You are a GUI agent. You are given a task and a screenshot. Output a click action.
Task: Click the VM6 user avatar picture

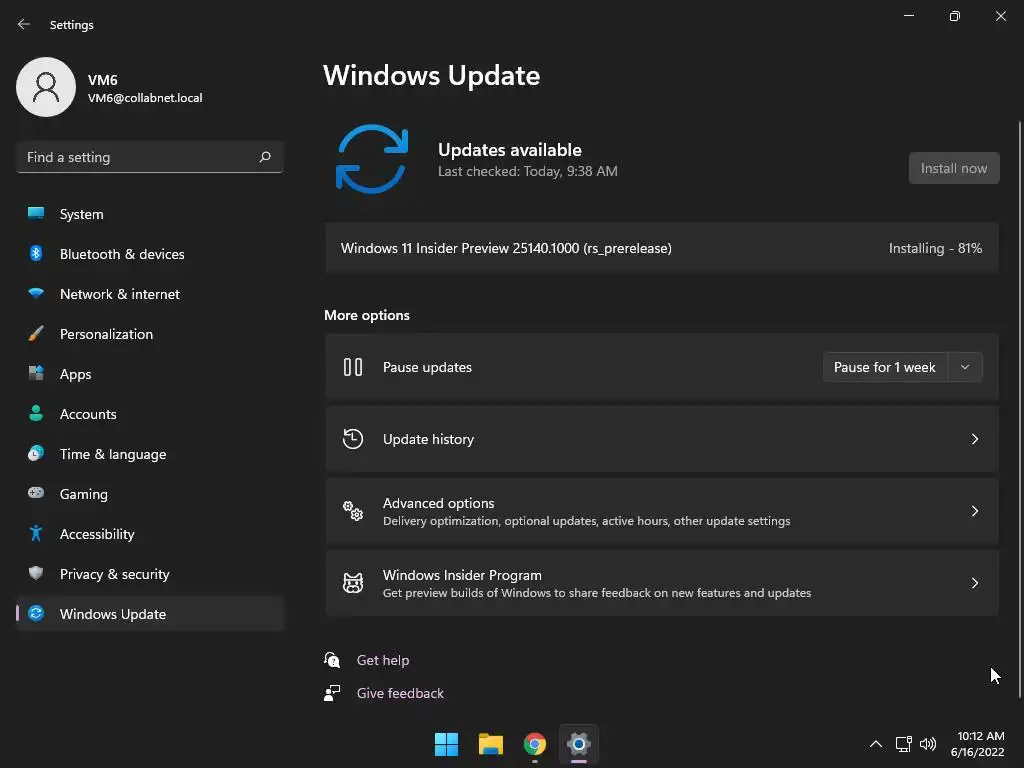(46, 87)
